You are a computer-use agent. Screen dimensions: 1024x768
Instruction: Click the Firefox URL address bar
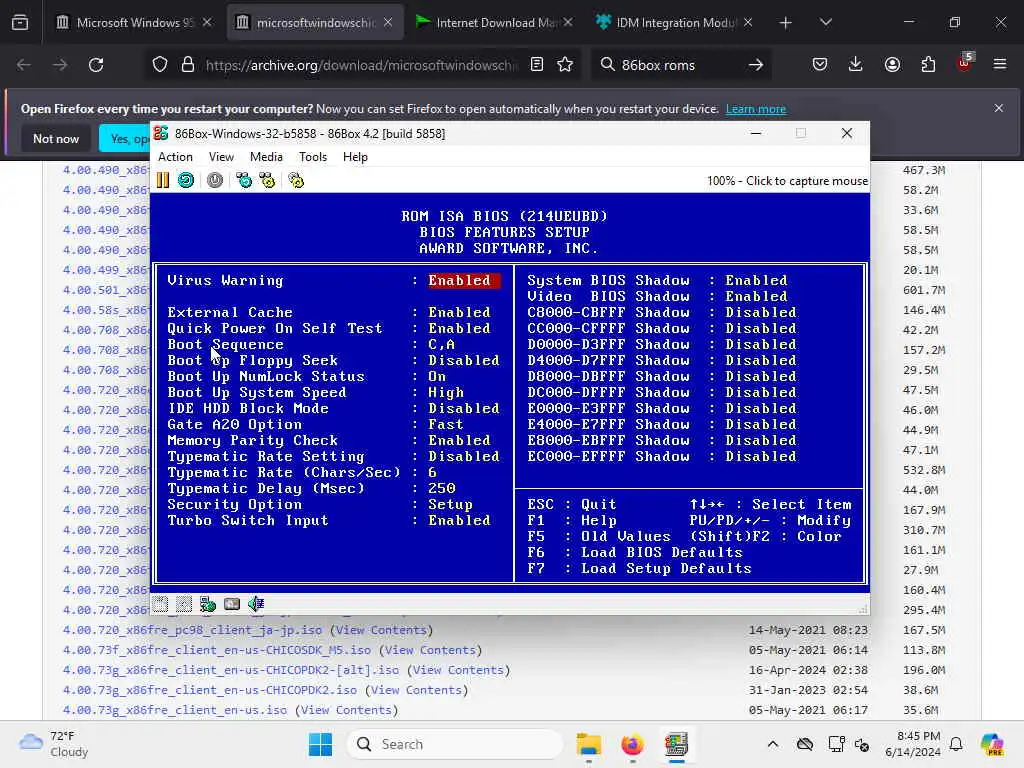pyautogui.click(x=361, y=65)
